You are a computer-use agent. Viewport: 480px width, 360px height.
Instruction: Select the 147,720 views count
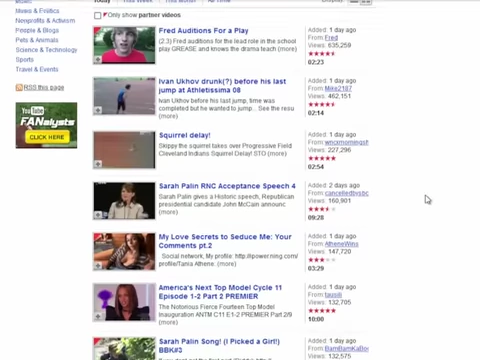[339, 252]
